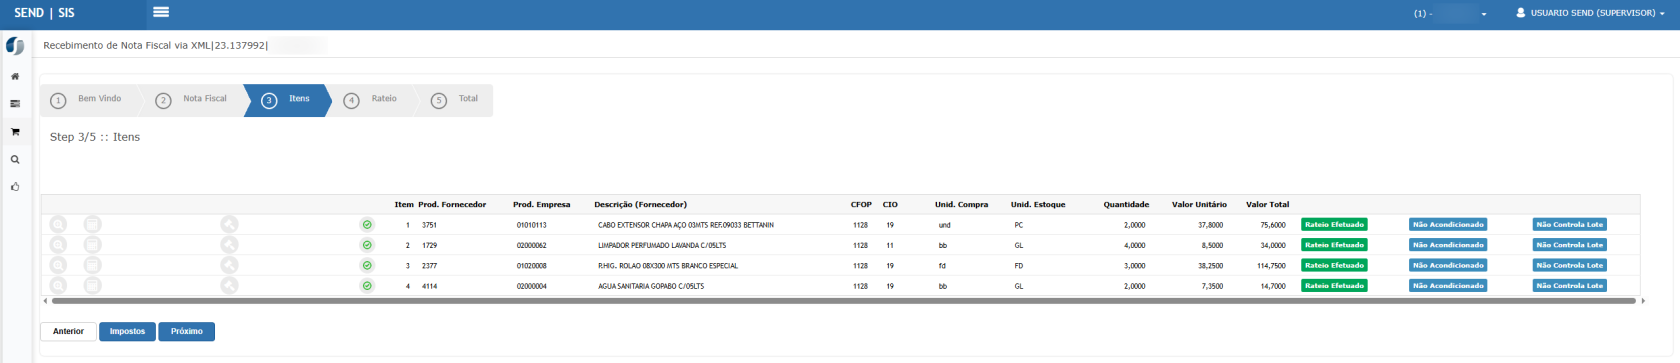Go back with the Anterior button

[x=68, y=332]
